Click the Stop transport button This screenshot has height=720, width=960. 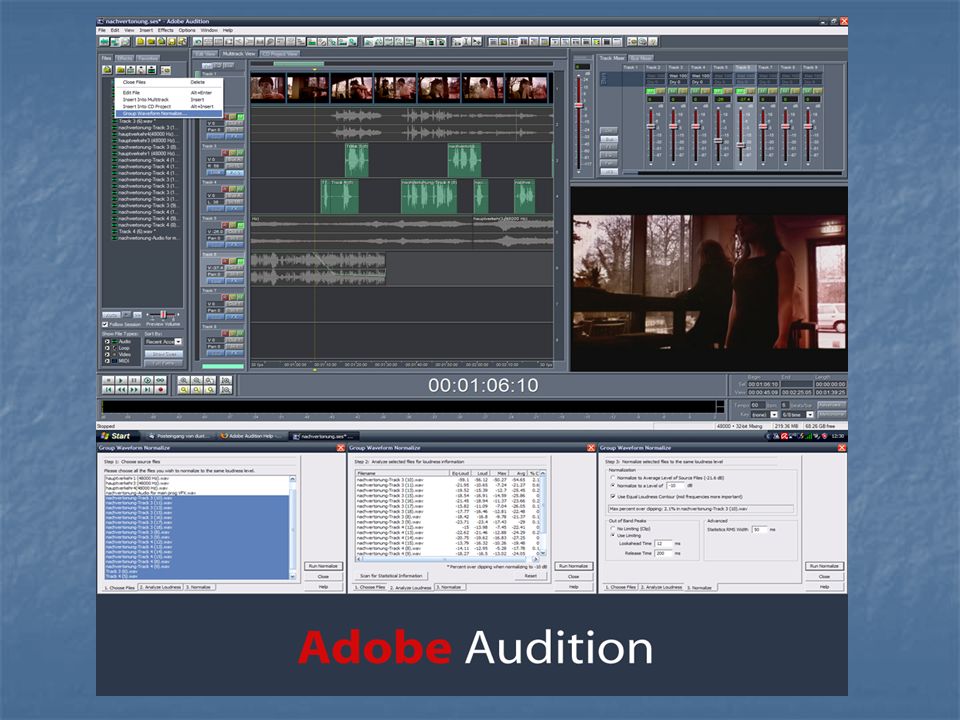point(108,380)
